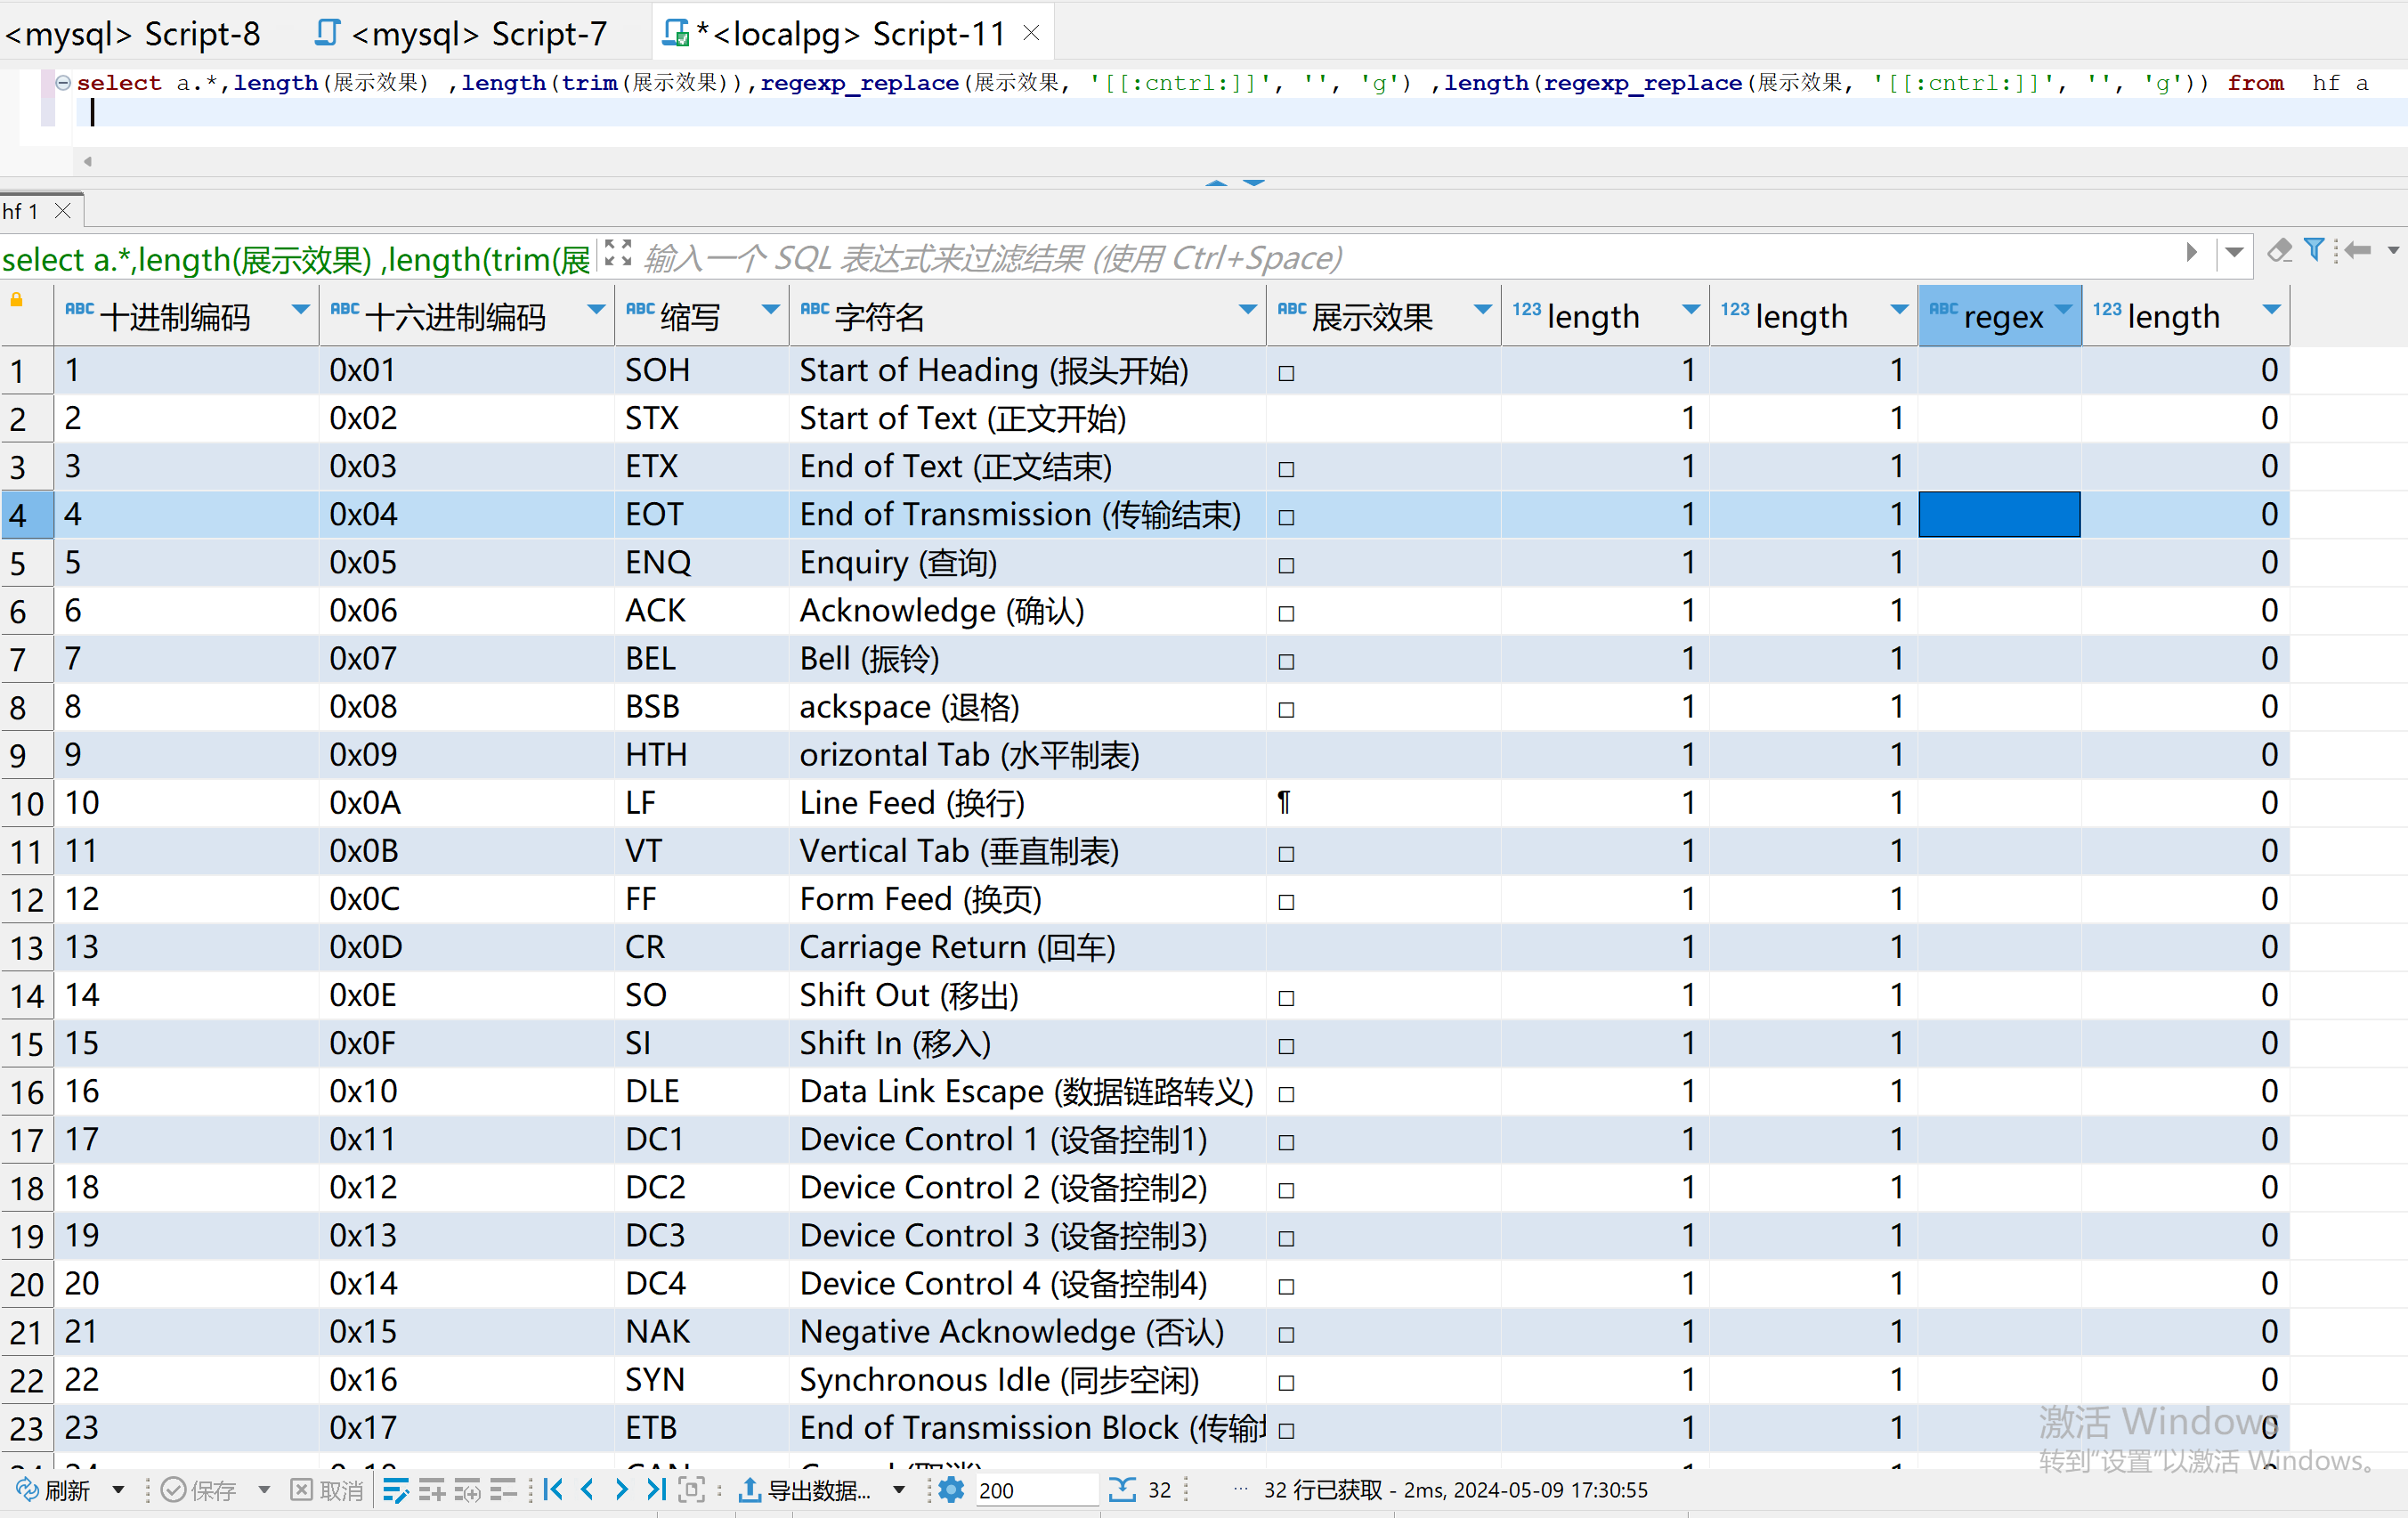Open filter dropdown on 展示效果 column

[x=1483, y=310]
